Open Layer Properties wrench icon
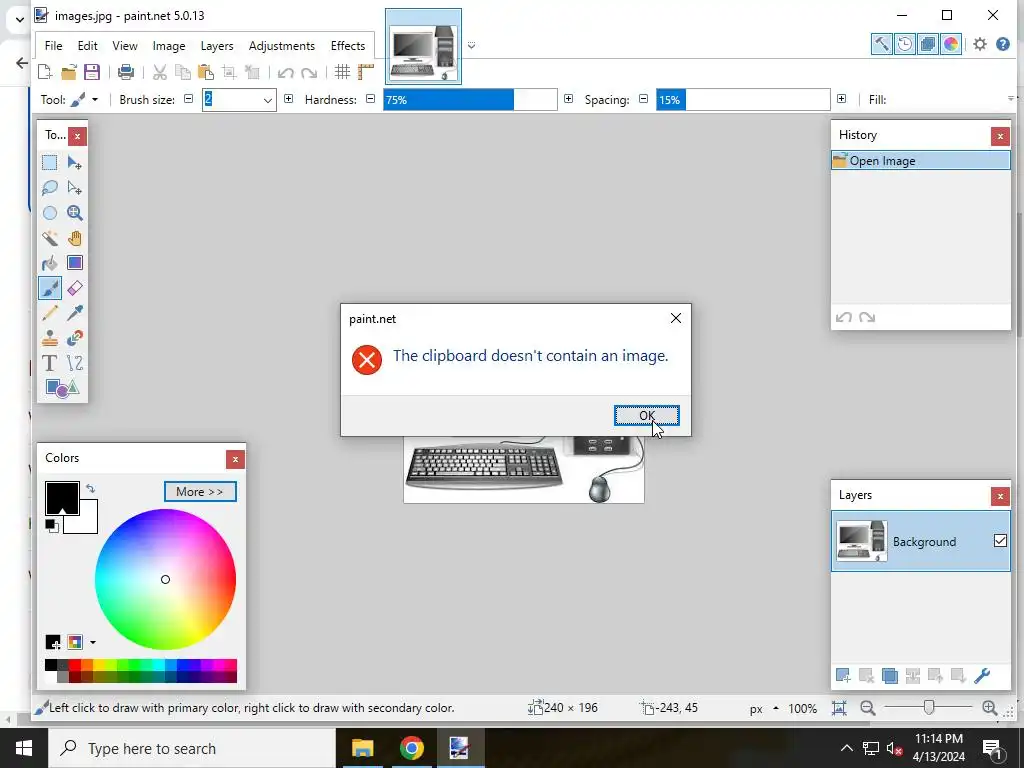Image resolution: width=1024 pixels, height=768 pixels. click(x=982, y=676)
